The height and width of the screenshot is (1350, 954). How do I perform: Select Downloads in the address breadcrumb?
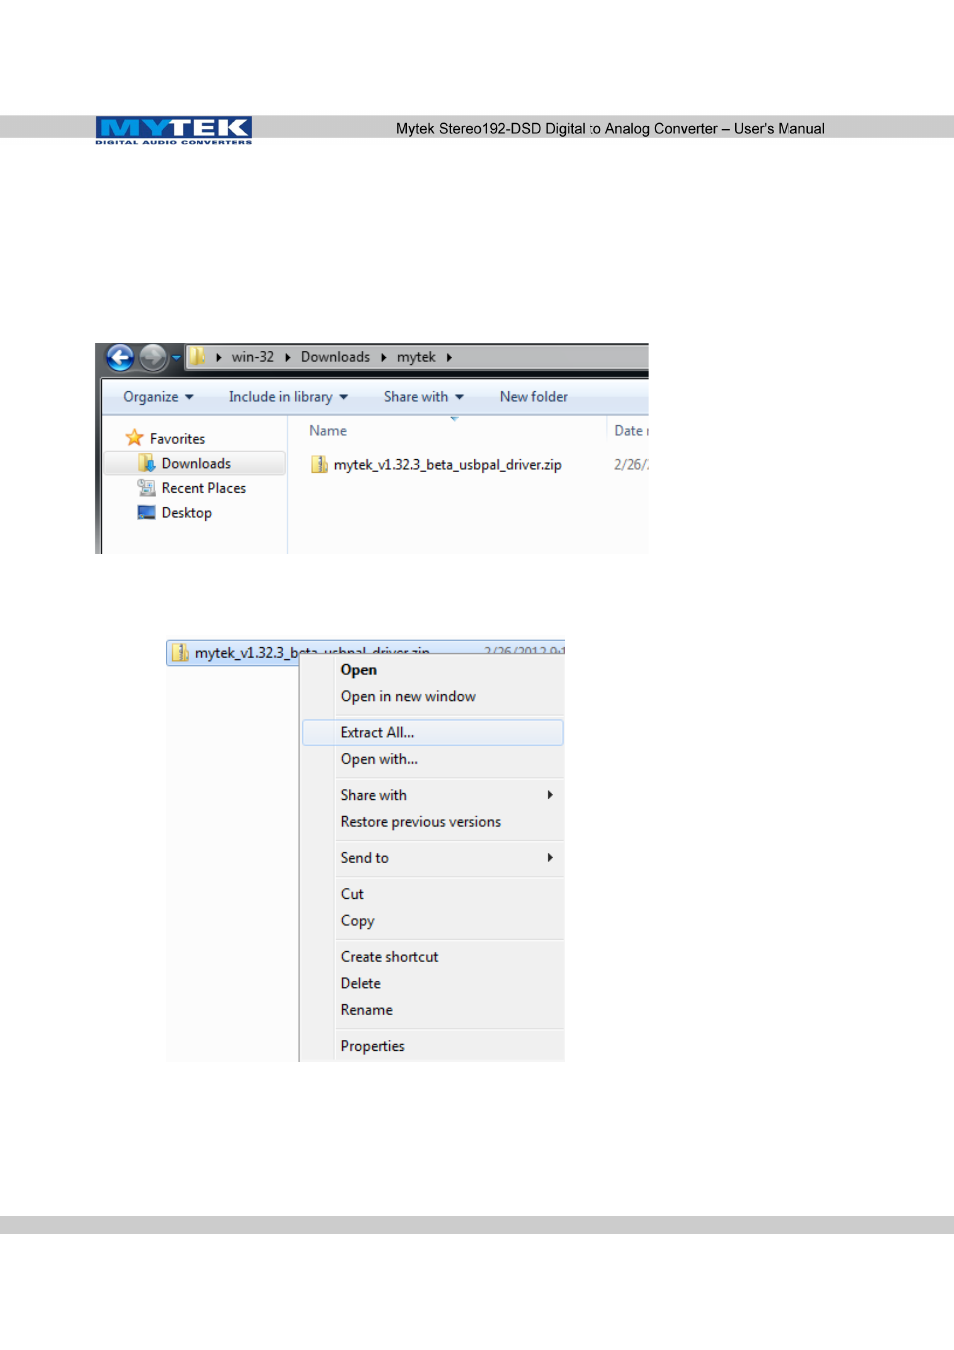coord(335,357)
